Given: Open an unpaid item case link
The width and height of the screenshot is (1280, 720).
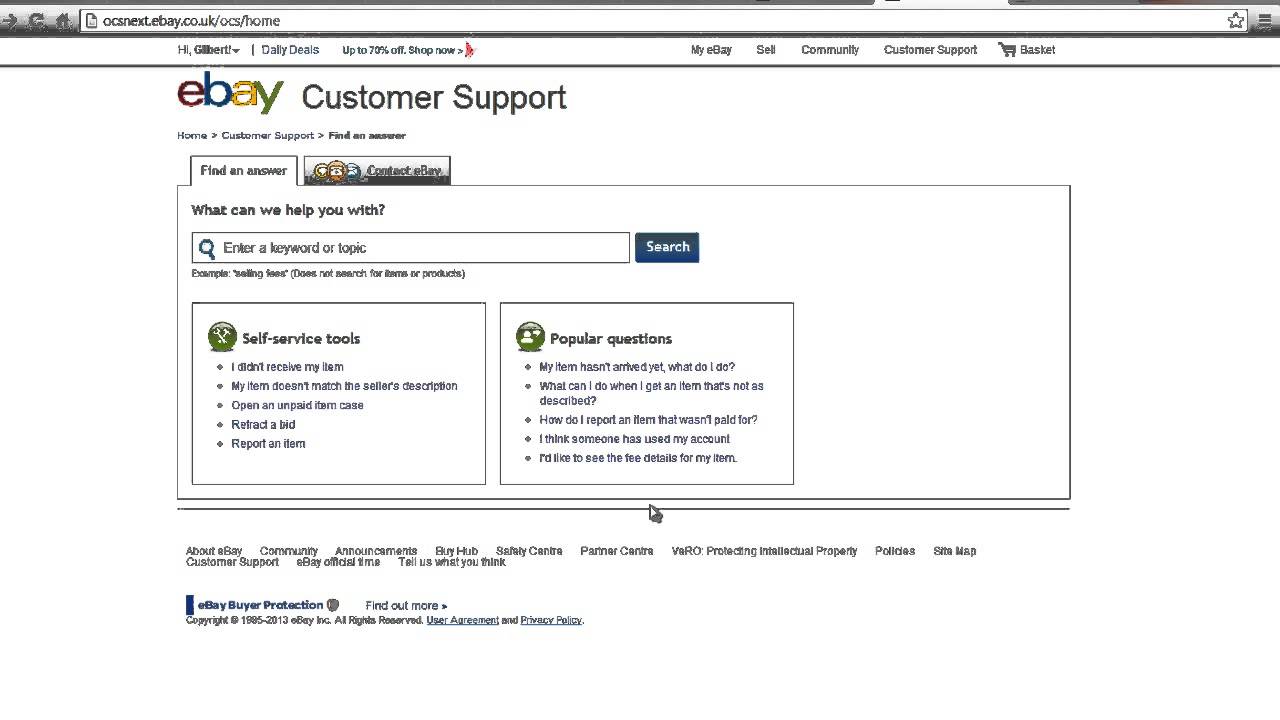Looking at the screenshot, I should point(297,405).
